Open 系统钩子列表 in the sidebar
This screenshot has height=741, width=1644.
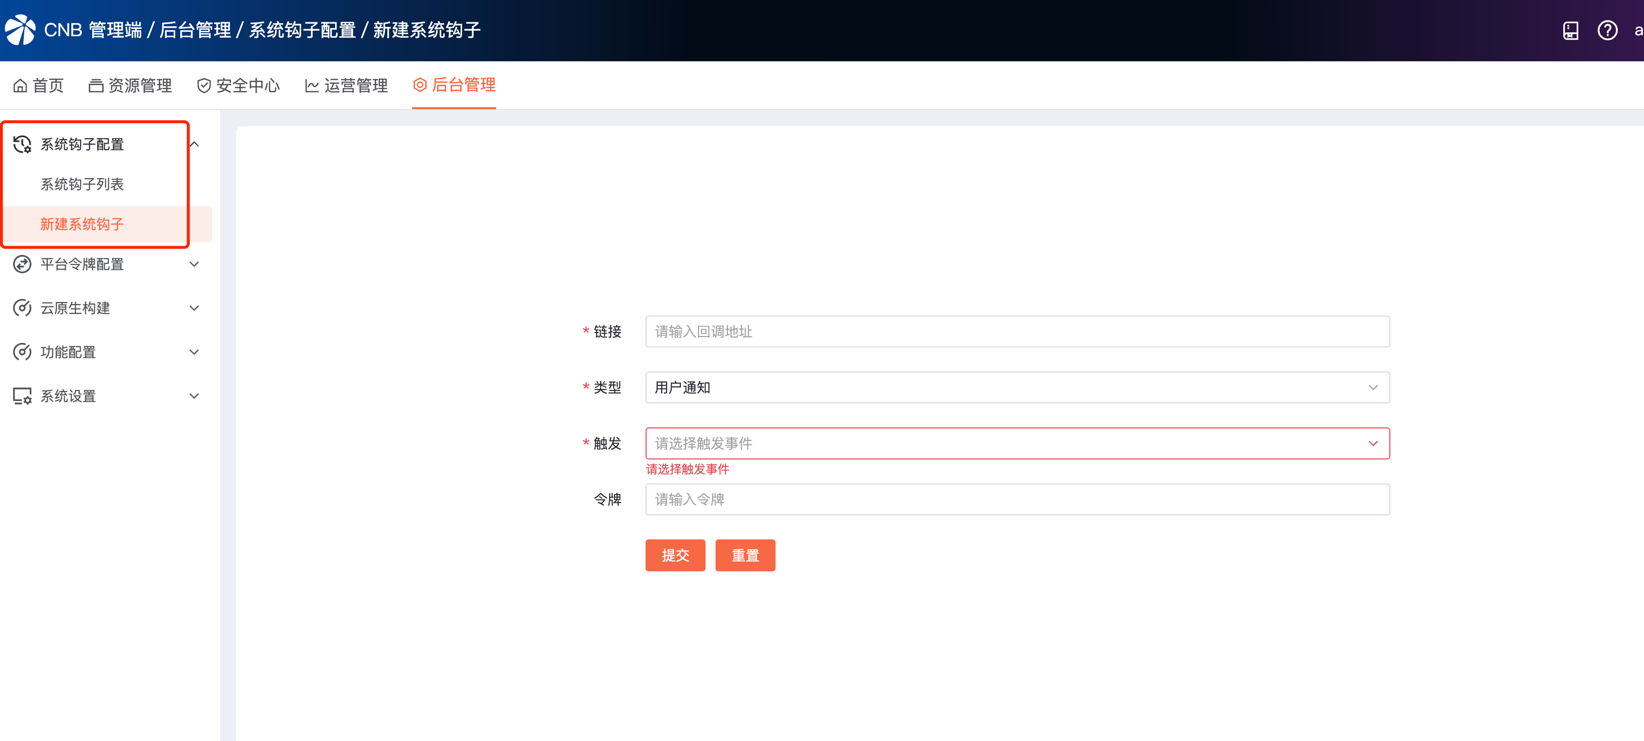tap(82, 184)
